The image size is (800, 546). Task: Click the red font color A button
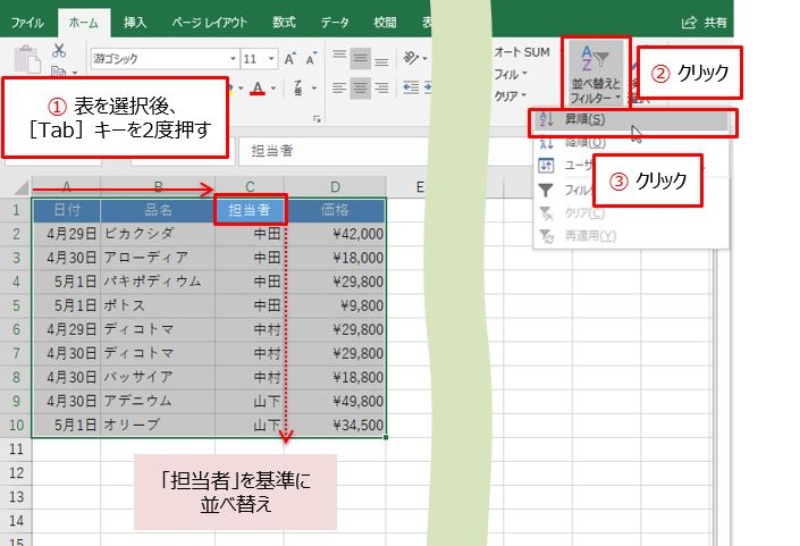[x=257, y=89]
